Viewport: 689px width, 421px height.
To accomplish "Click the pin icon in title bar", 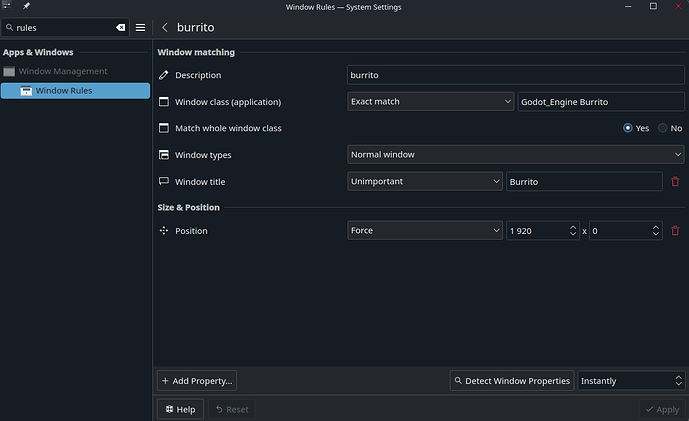I will 26,7.
